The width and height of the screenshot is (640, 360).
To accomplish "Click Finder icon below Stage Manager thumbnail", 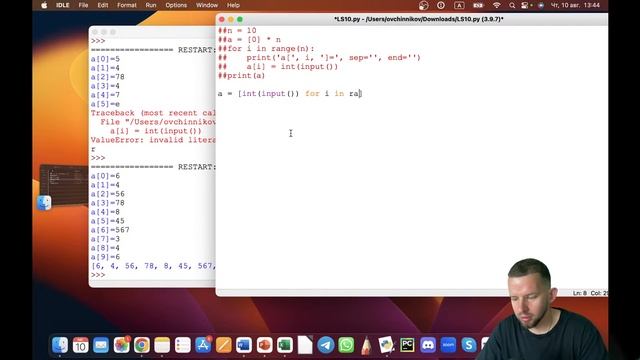I will pyautogui.click(x=44, y=203).
